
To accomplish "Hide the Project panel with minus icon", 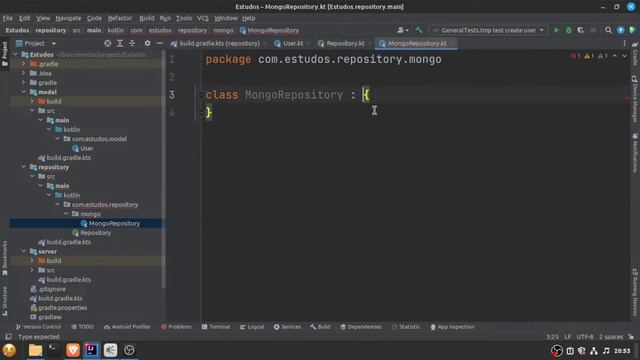I will click(160, 43).
